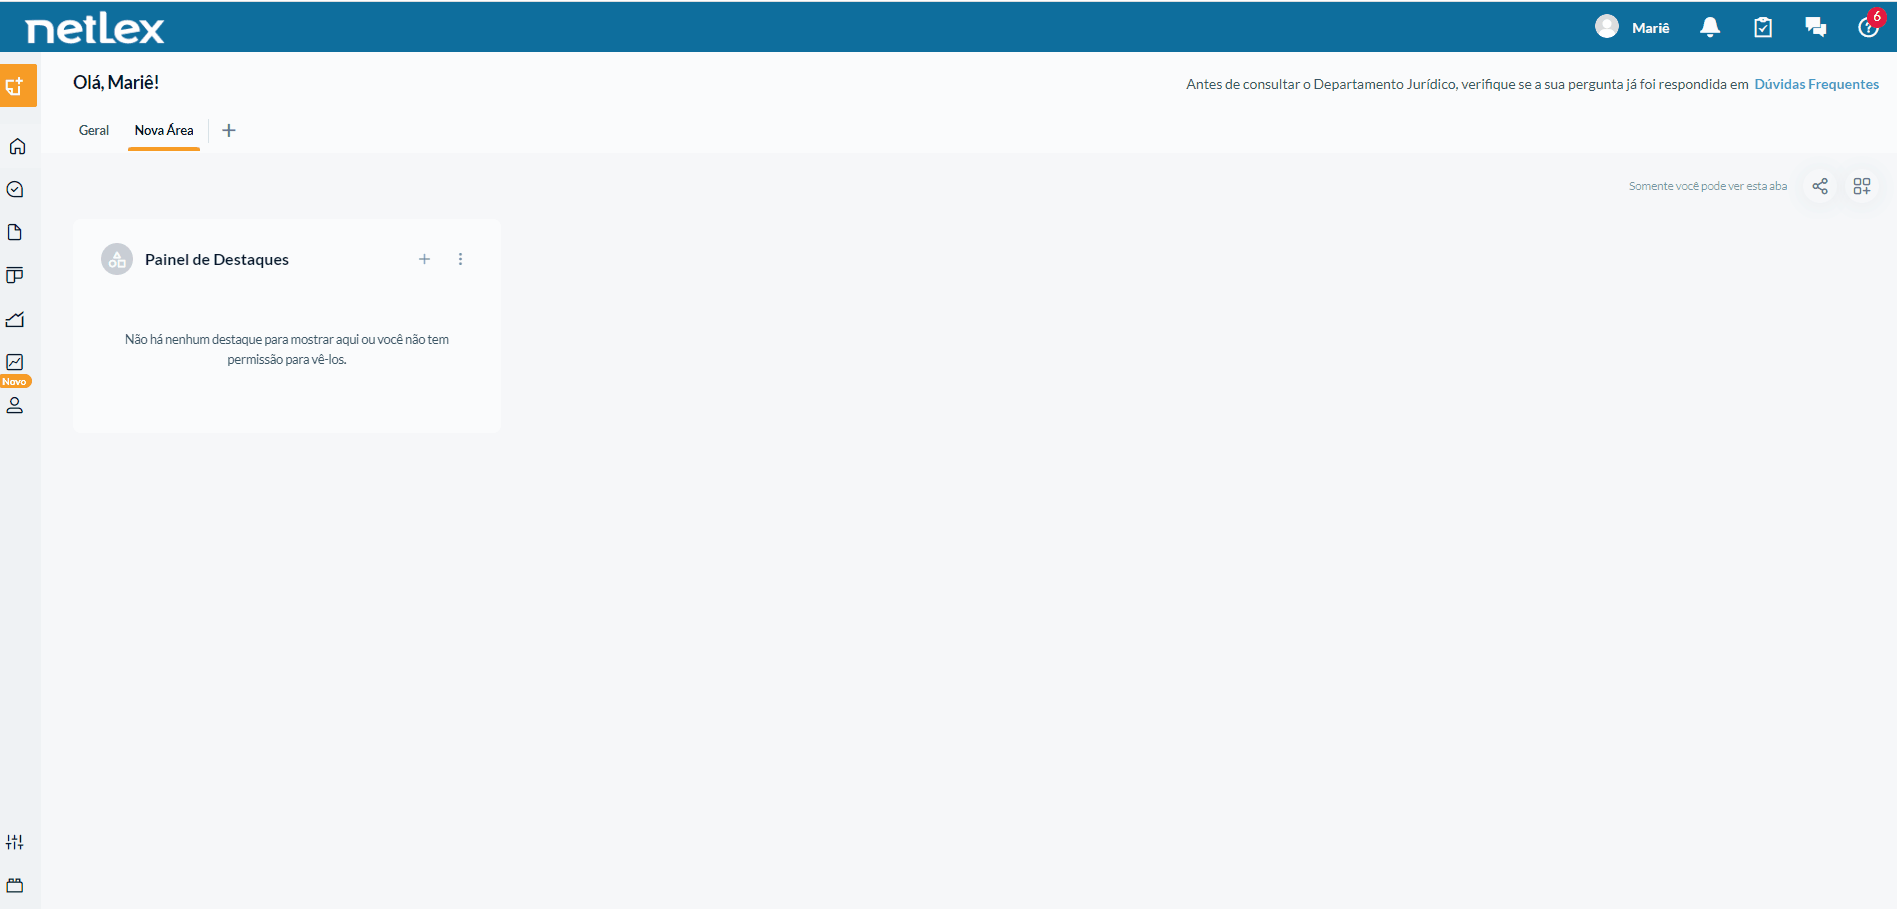Open the tasks checkmark circle sidebar icon
The image size is (1897, 909).
[x=15, y=189]
